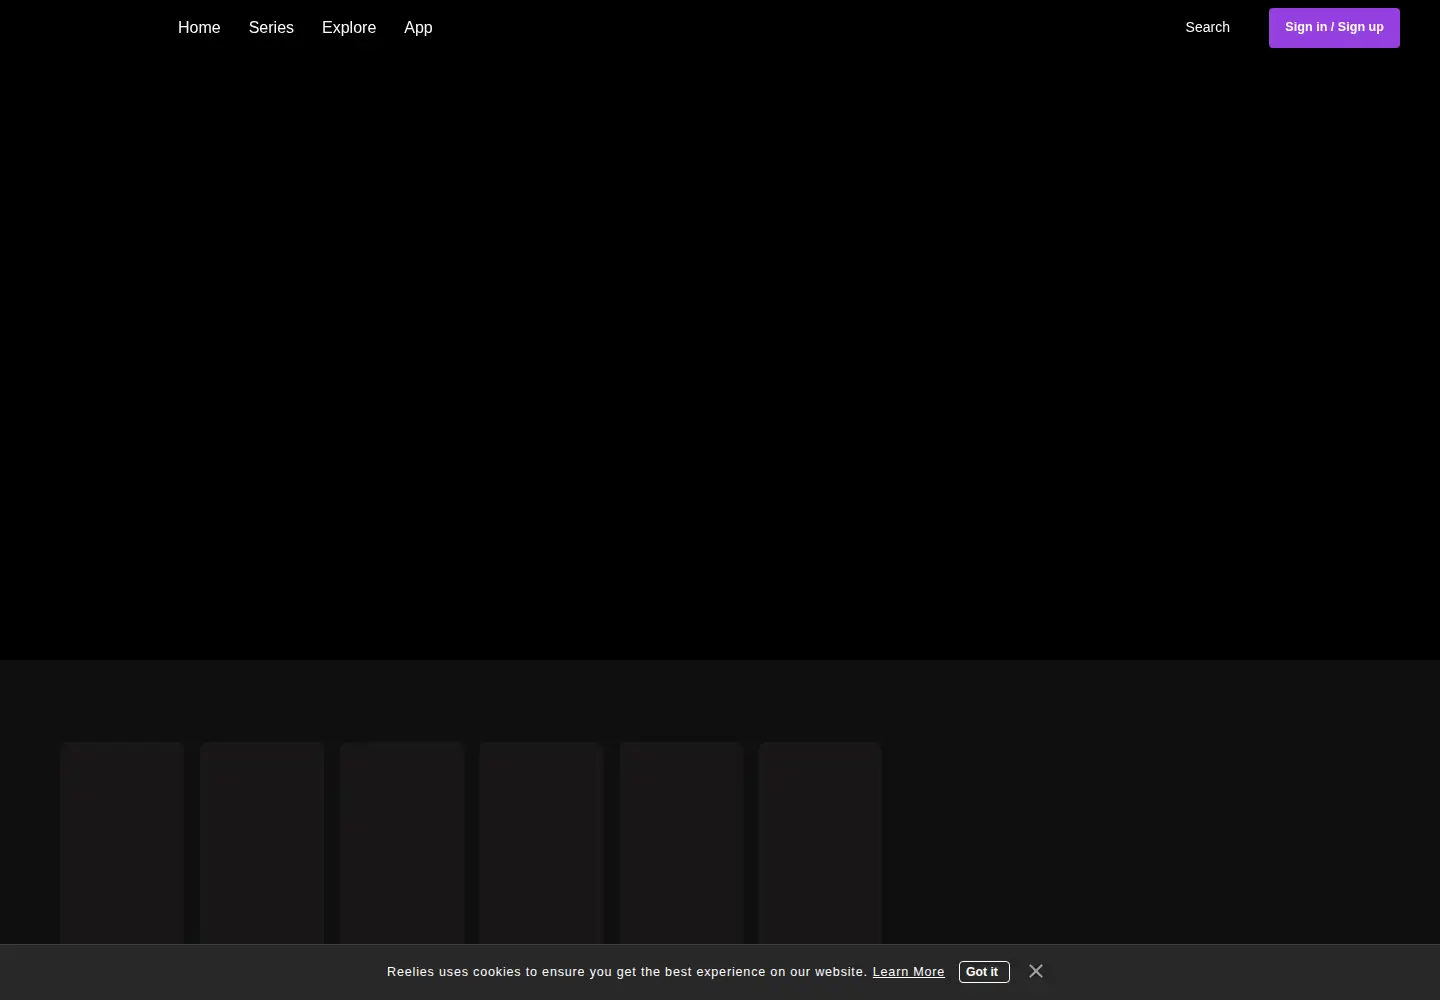The height and width of the screenshot is (1000, 1440).
Task: Open the Learn More cookie link
Action: pos(908,972)
